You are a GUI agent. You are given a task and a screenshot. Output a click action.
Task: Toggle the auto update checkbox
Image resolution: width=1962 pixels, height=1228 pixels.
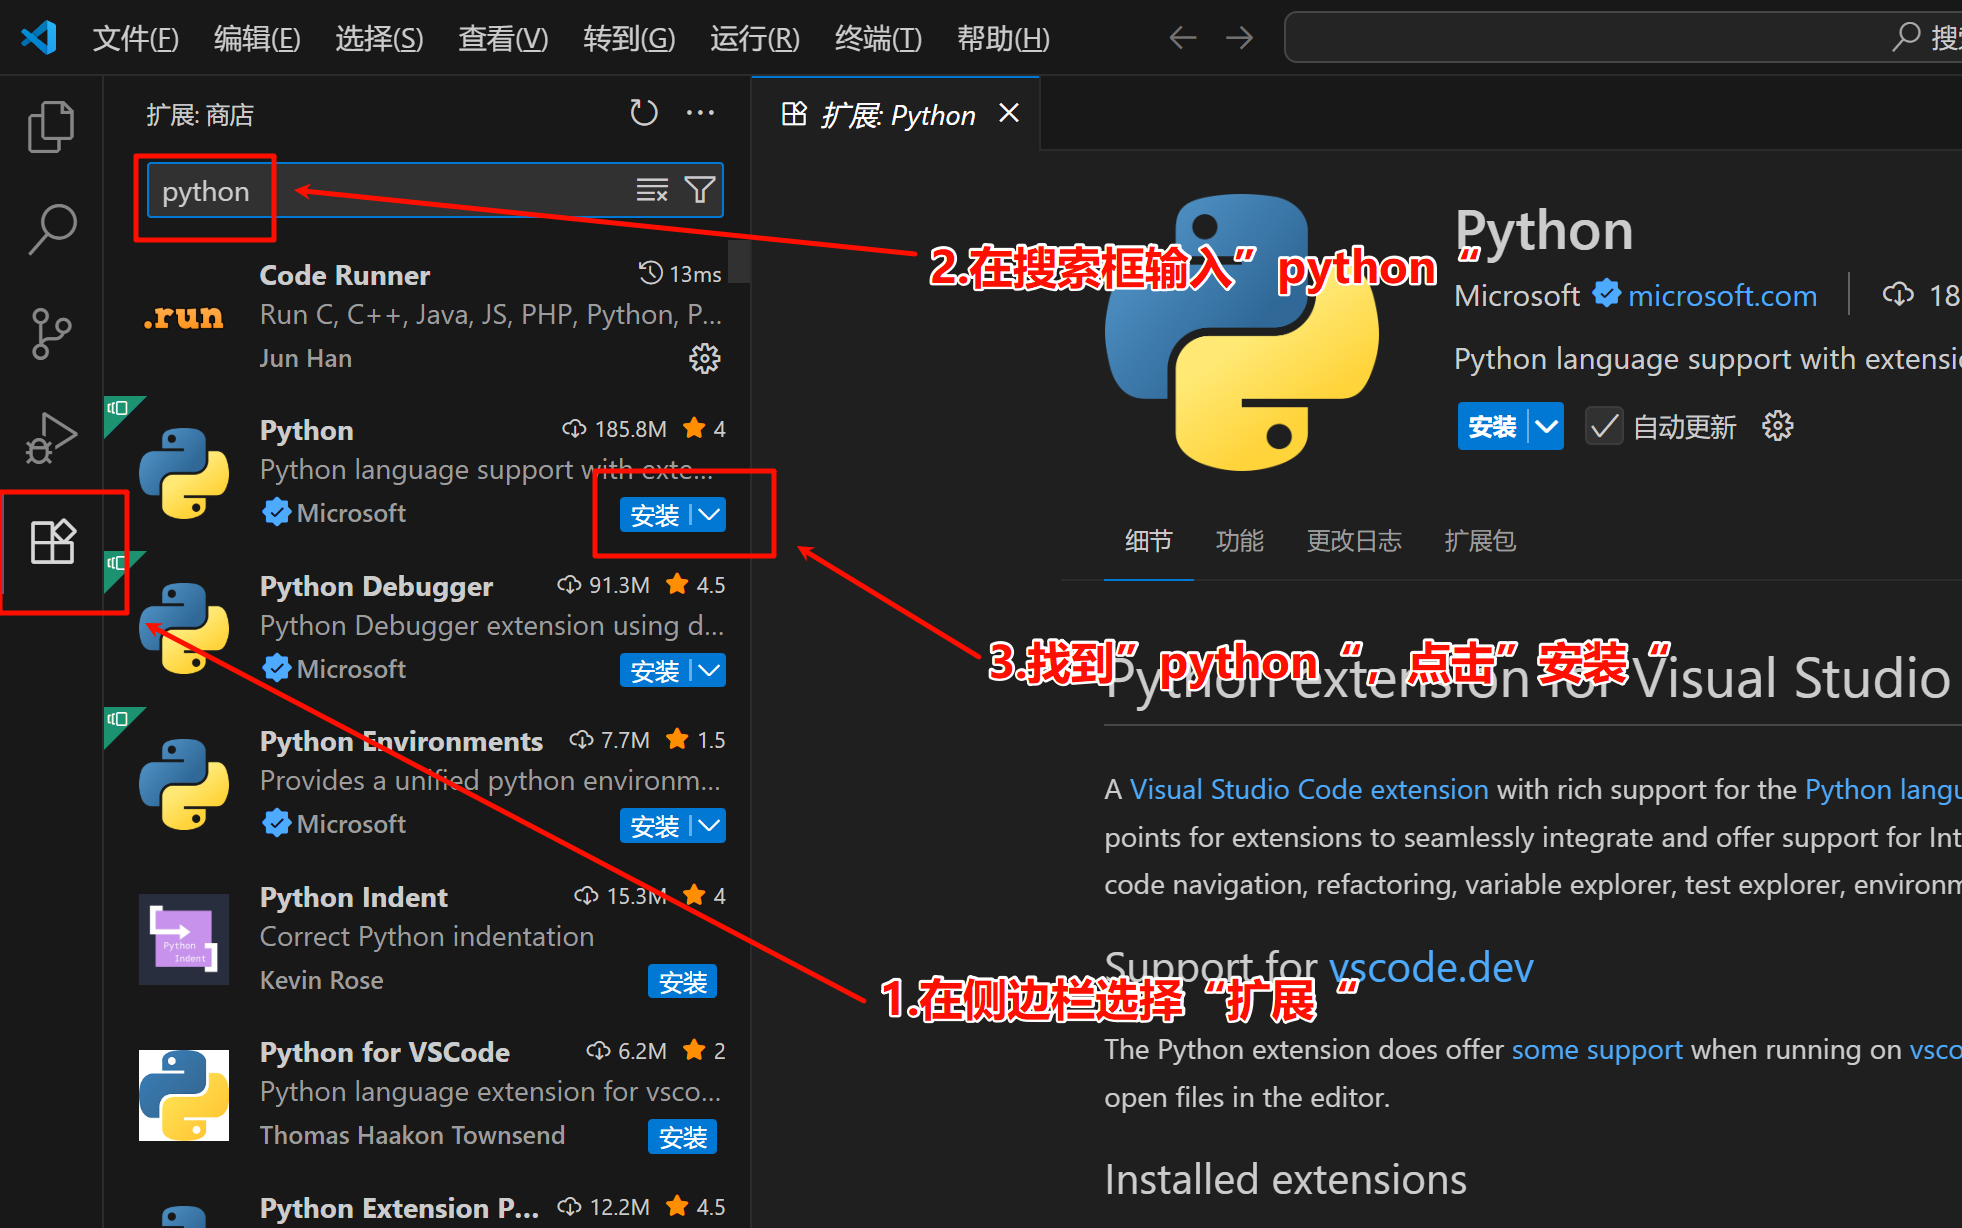[x=1604, y=427]
